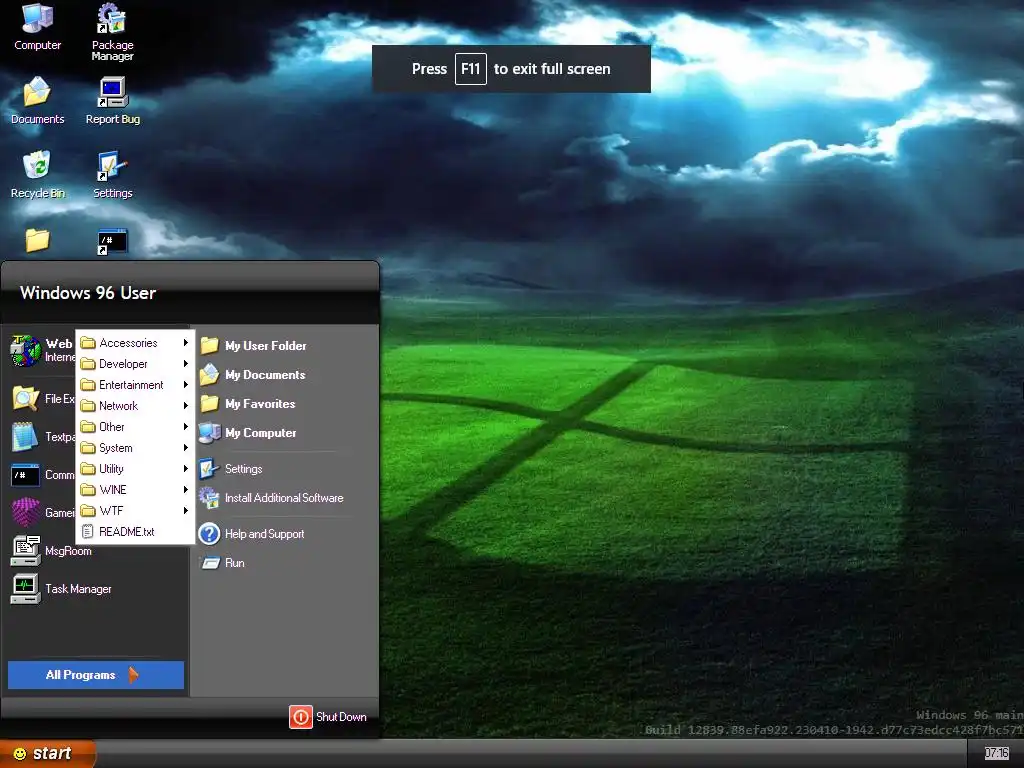
Task: Select the WTF folder menu entry
Action: [x=135, y=511]
